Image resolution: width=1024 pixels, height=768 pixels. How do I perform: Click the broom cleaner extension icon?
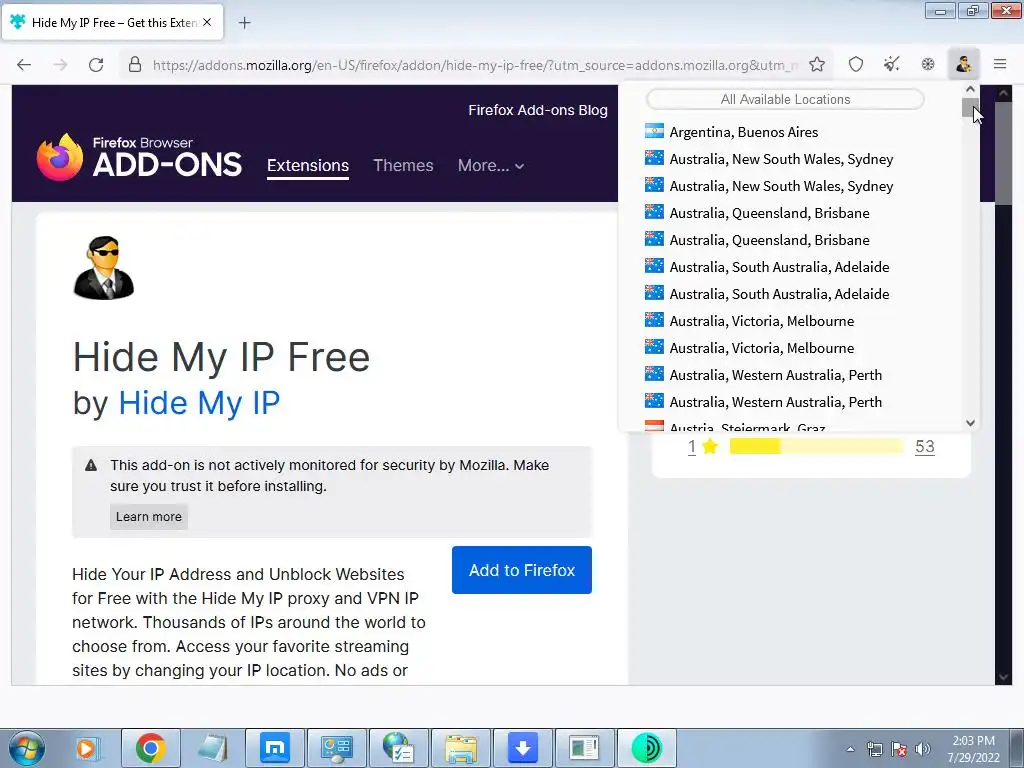[891, 64]
